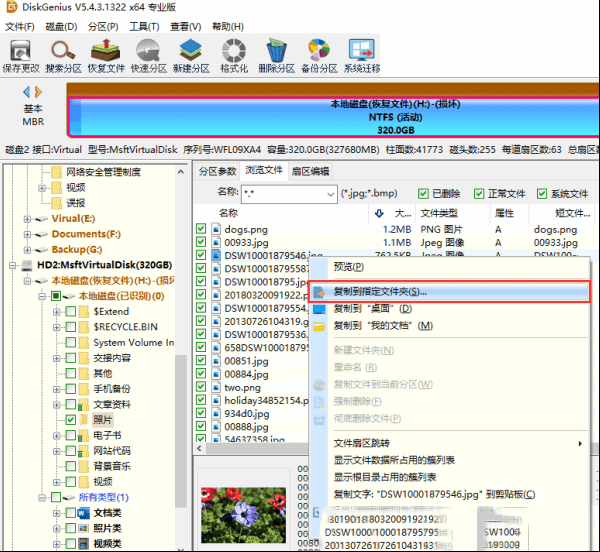The height and width of the screenshot is (552, 600).
Task: Expand the Documents(F:) tree node
Action: click(x=27, y=234)
